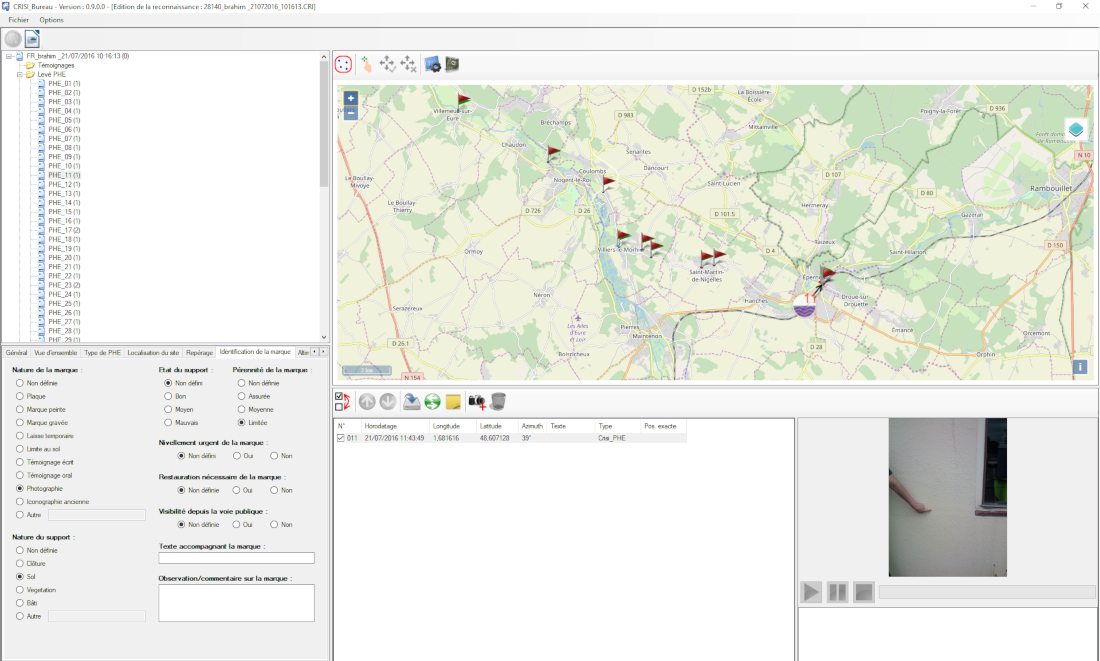Collapse the FR_brahim root tree node
Image resolution: width=1100 pixels, height=661 pixels.
click(8, 56)
